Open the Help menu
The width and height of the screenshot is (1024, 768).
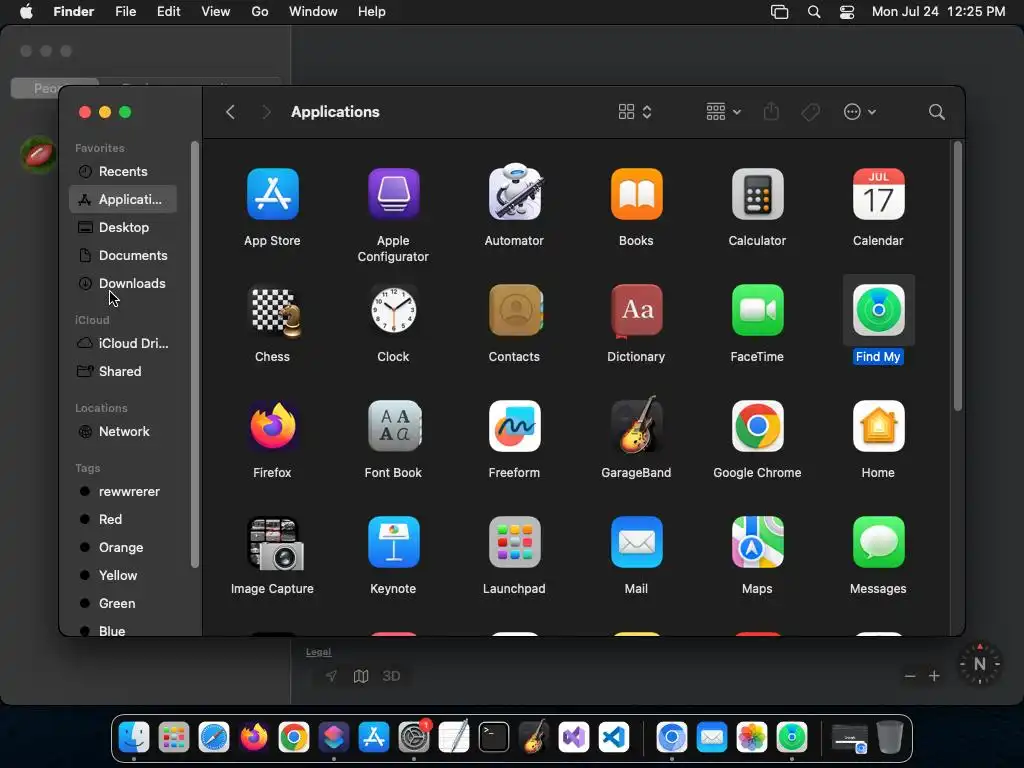372,12
